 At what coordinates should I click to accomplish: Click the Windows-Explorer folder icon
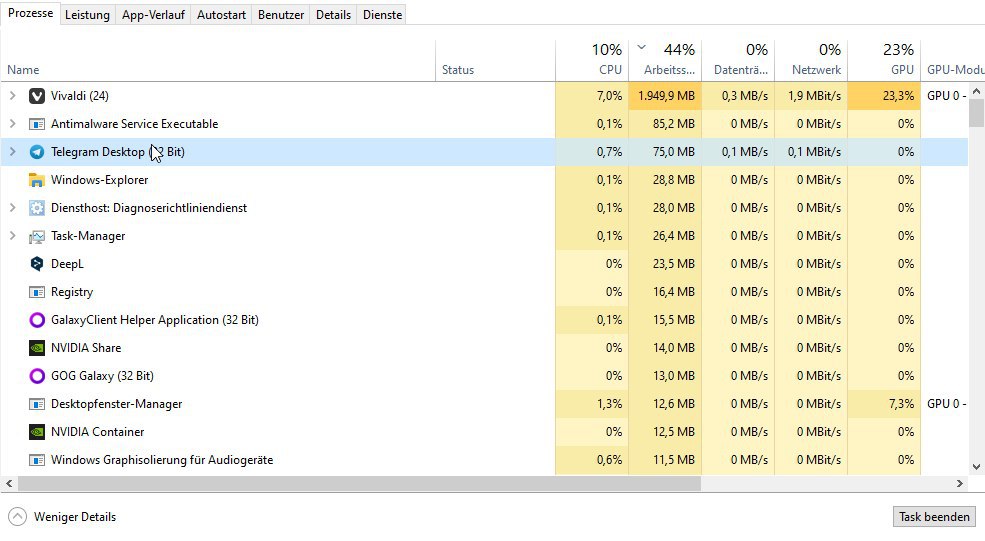(37, 180)
